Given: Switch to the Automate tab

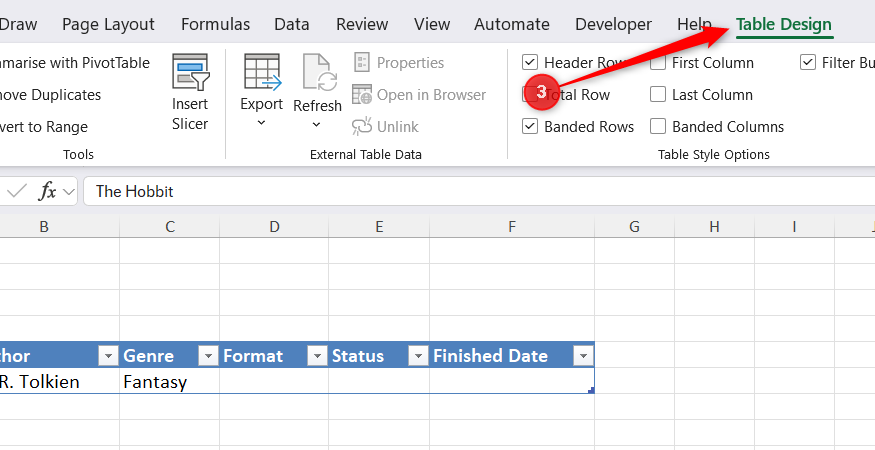Looking at the screenshot, I should (512, 24).
